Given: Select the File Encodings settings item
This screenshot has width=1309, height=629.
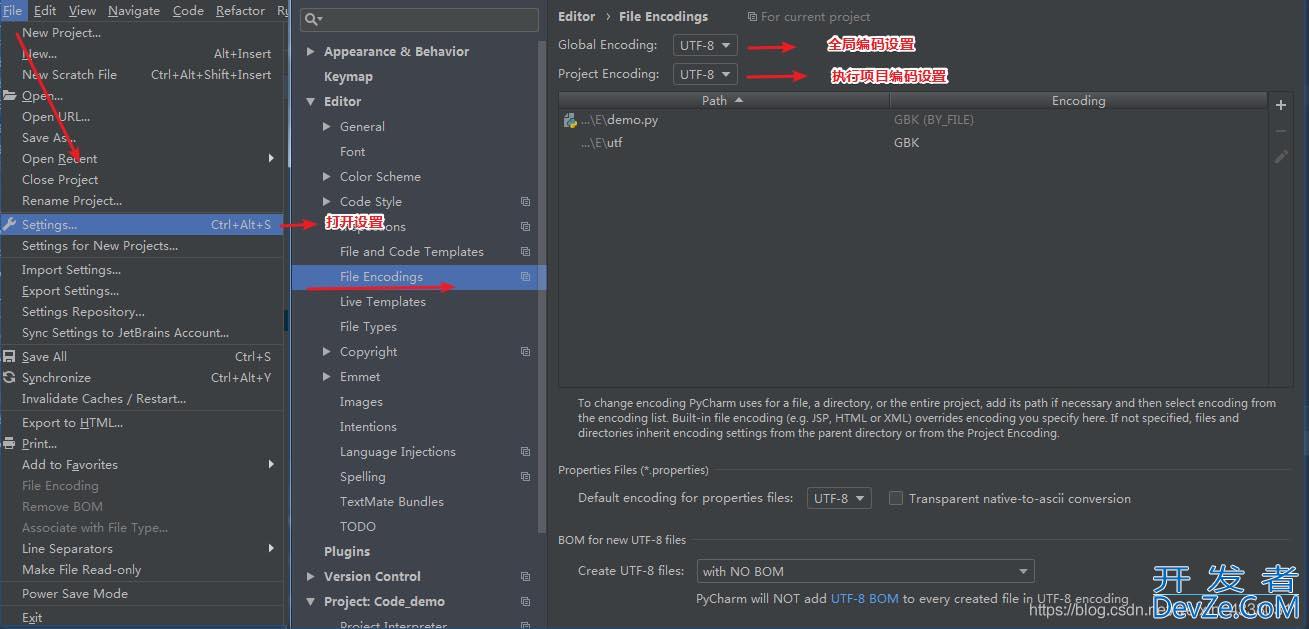Looking at the screenshot, I should pyautogui.click(x=419, y=277).
